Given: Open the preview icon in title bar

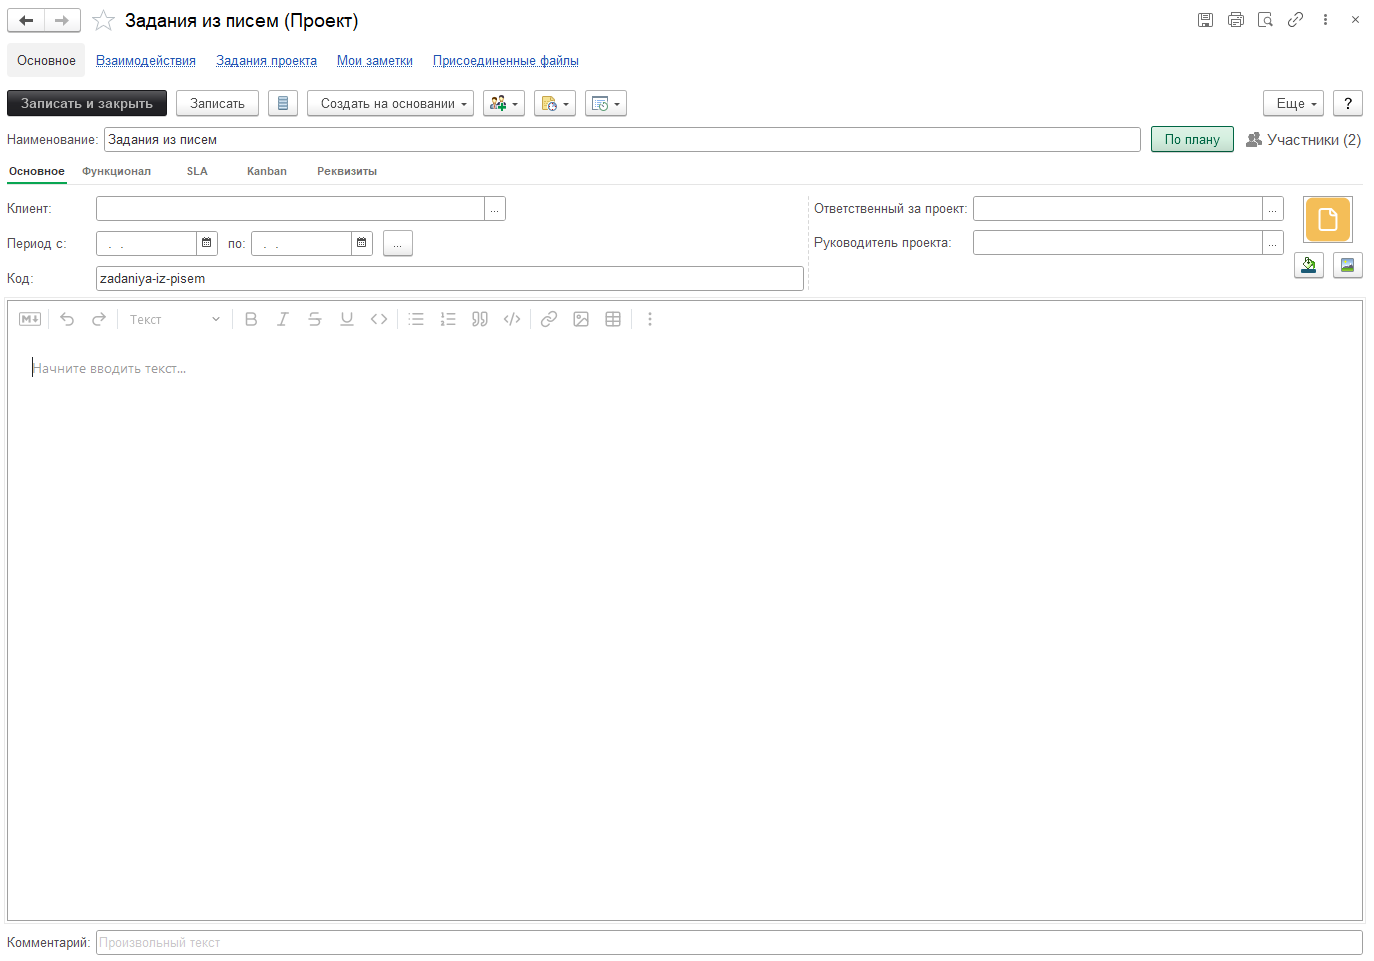Looking at the screenshot, I should pos(1265,19).
